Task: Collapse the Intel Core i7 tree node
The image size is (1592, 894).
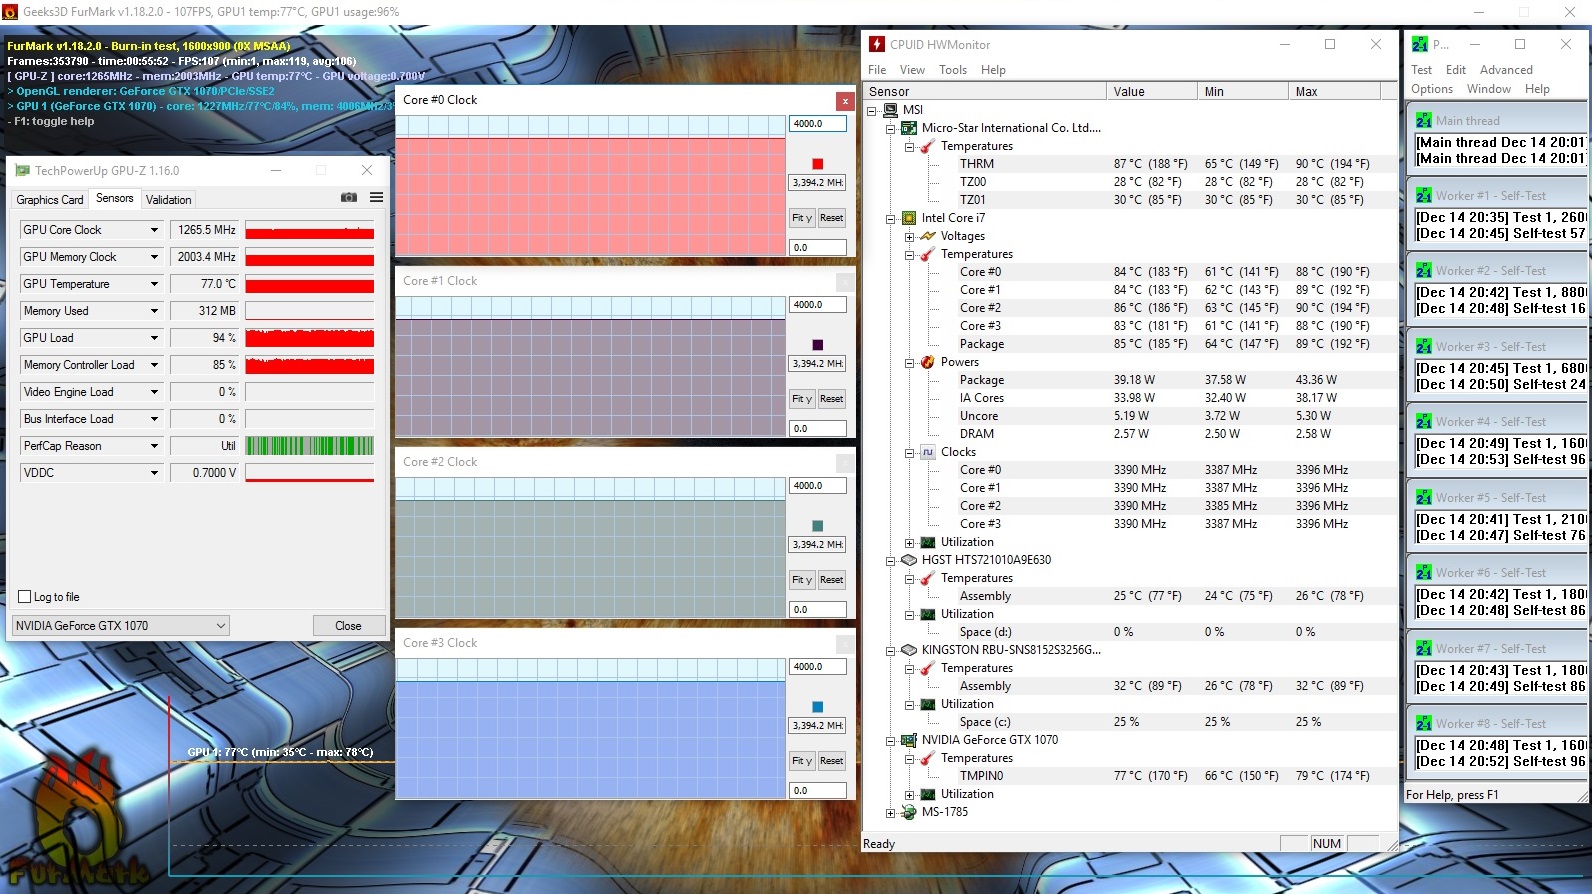Action: 890,219
